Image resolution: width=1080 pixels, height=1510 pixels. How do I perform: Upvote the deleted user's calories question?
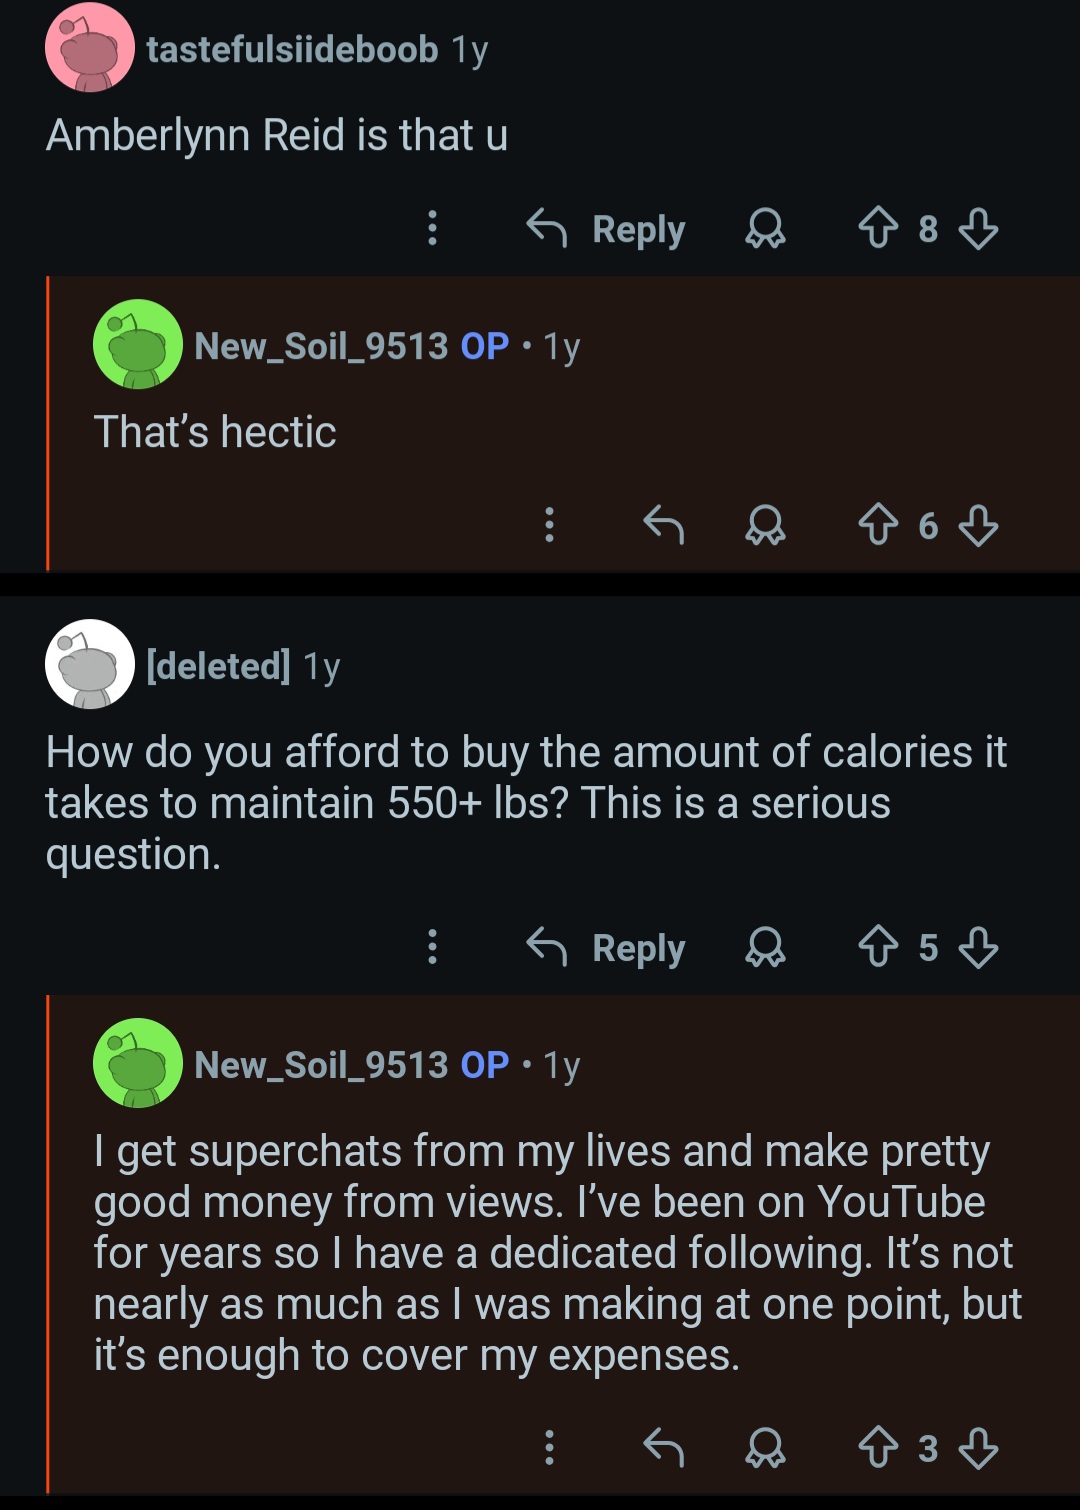pyautogui.click(x=878, y=946)
